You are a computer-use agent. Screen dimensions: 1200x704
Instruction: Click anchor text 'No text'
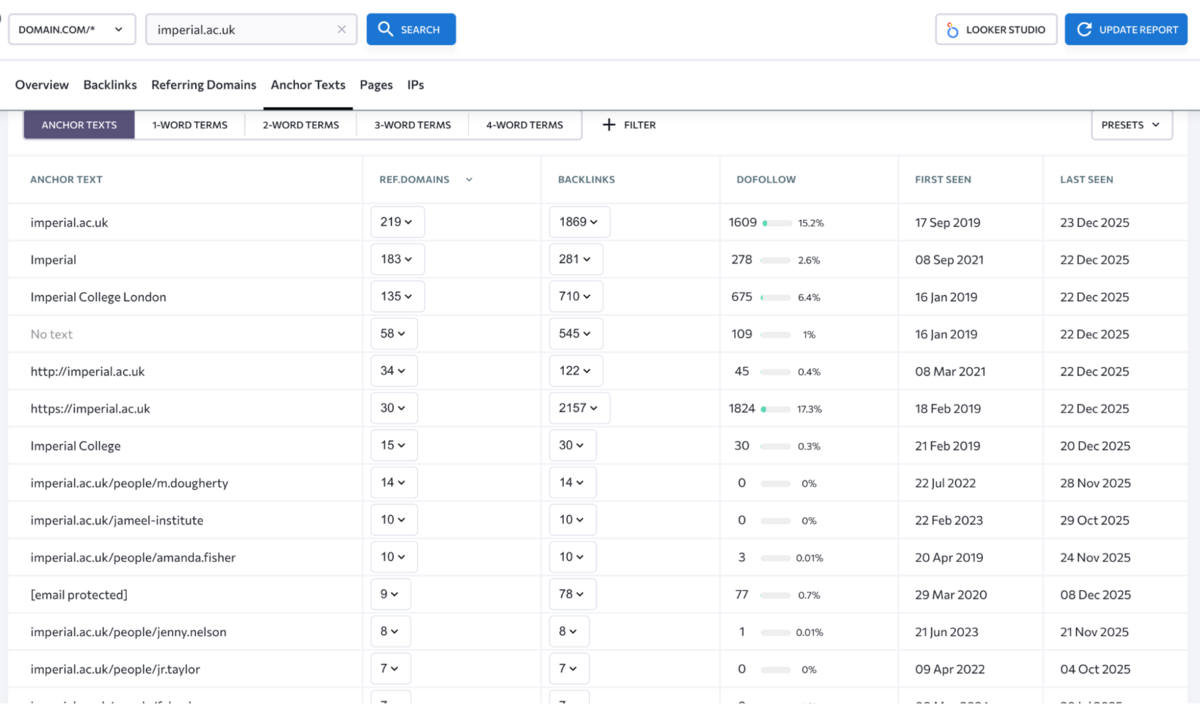51,334
